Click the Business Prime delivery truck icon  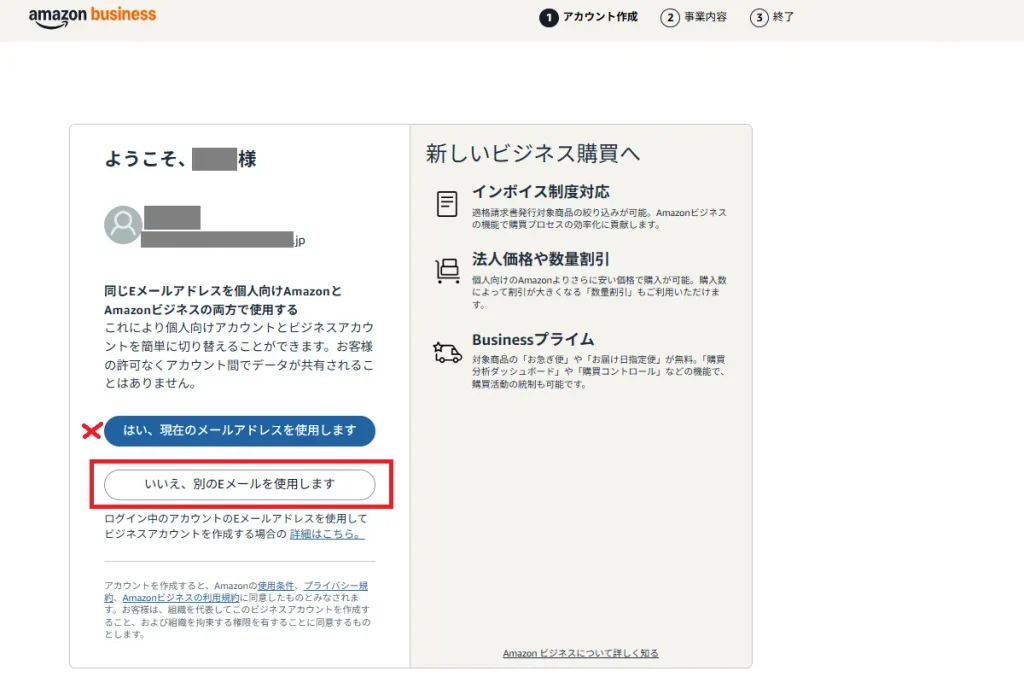[447, 353]
